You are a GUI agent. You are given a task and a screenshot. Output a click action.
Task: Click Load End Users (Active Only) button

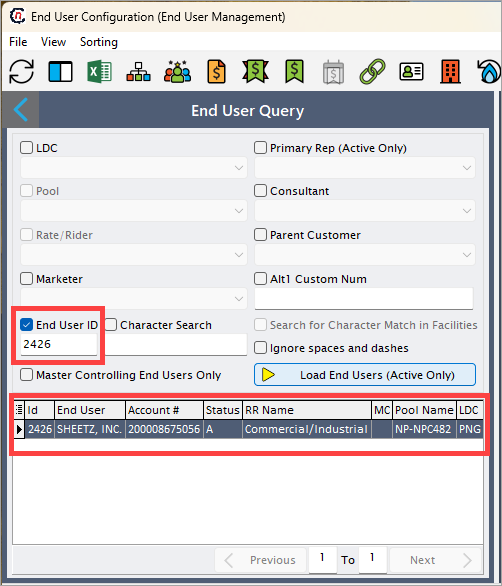coord(365,374)
